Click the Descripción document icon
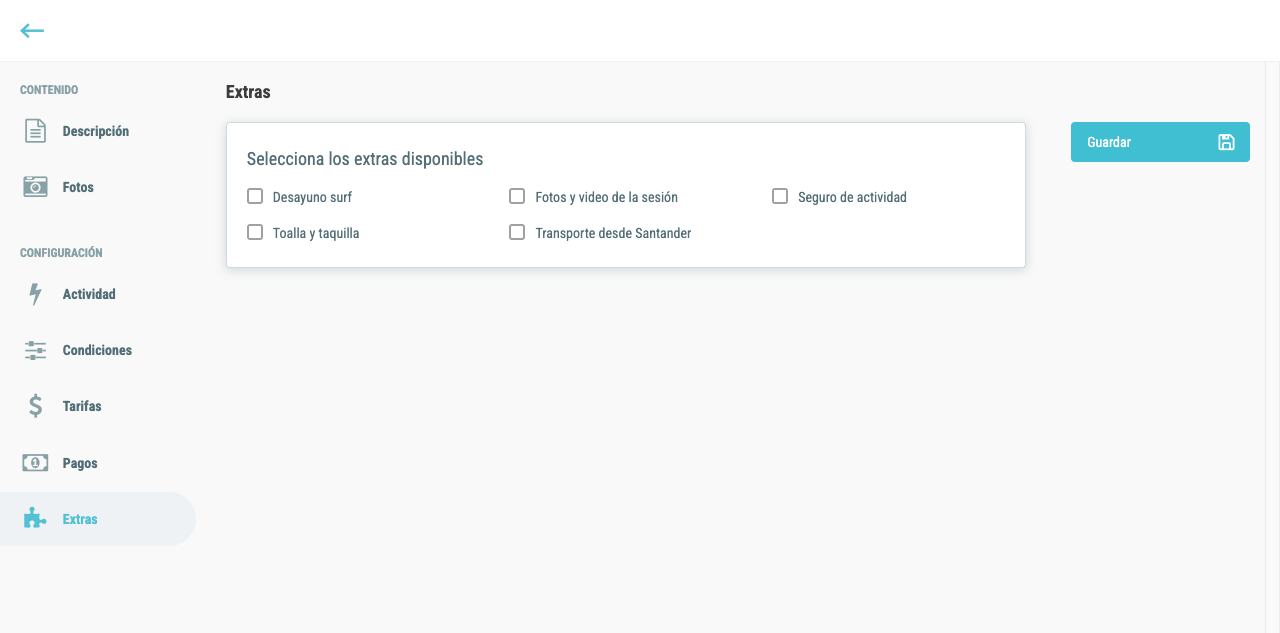1280x633 pixels. (x=35, y=131)
